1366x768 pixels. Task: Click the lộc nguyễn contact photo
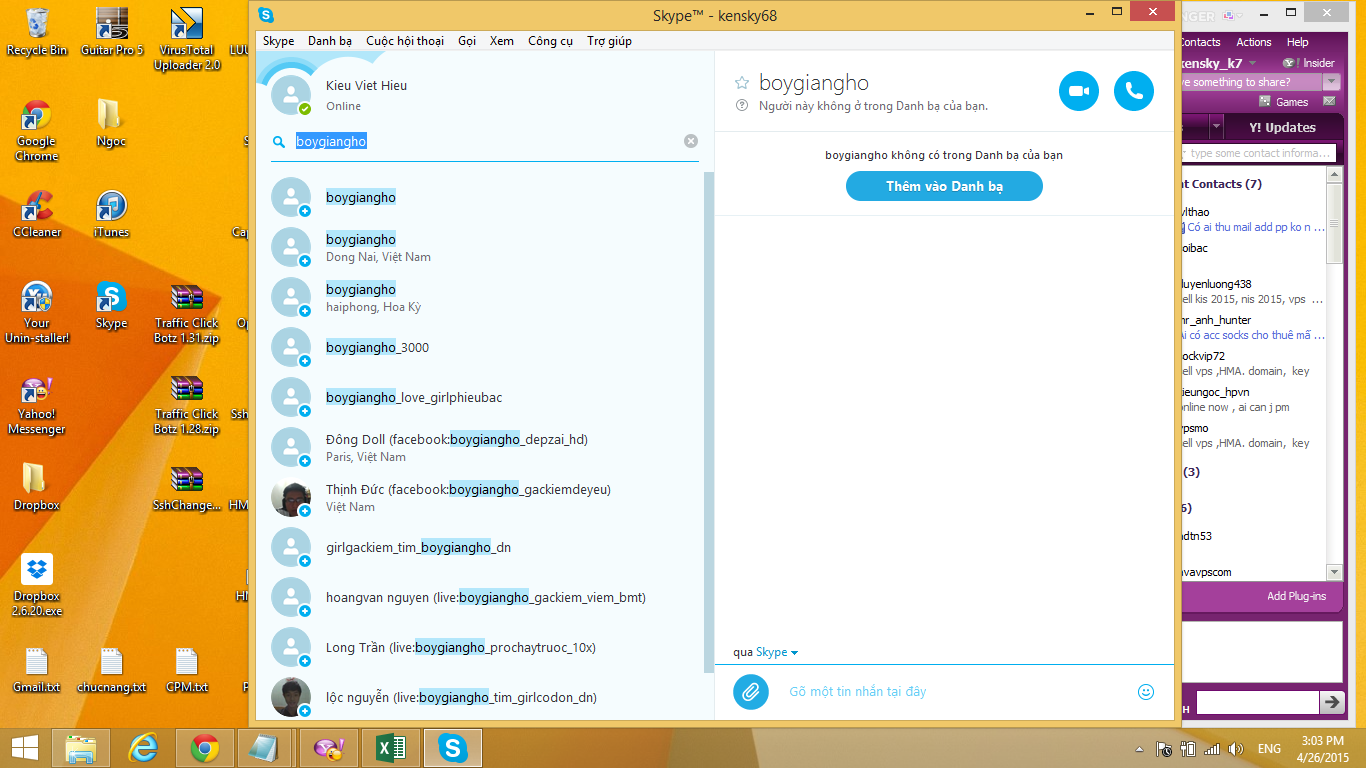click(291, 697)
